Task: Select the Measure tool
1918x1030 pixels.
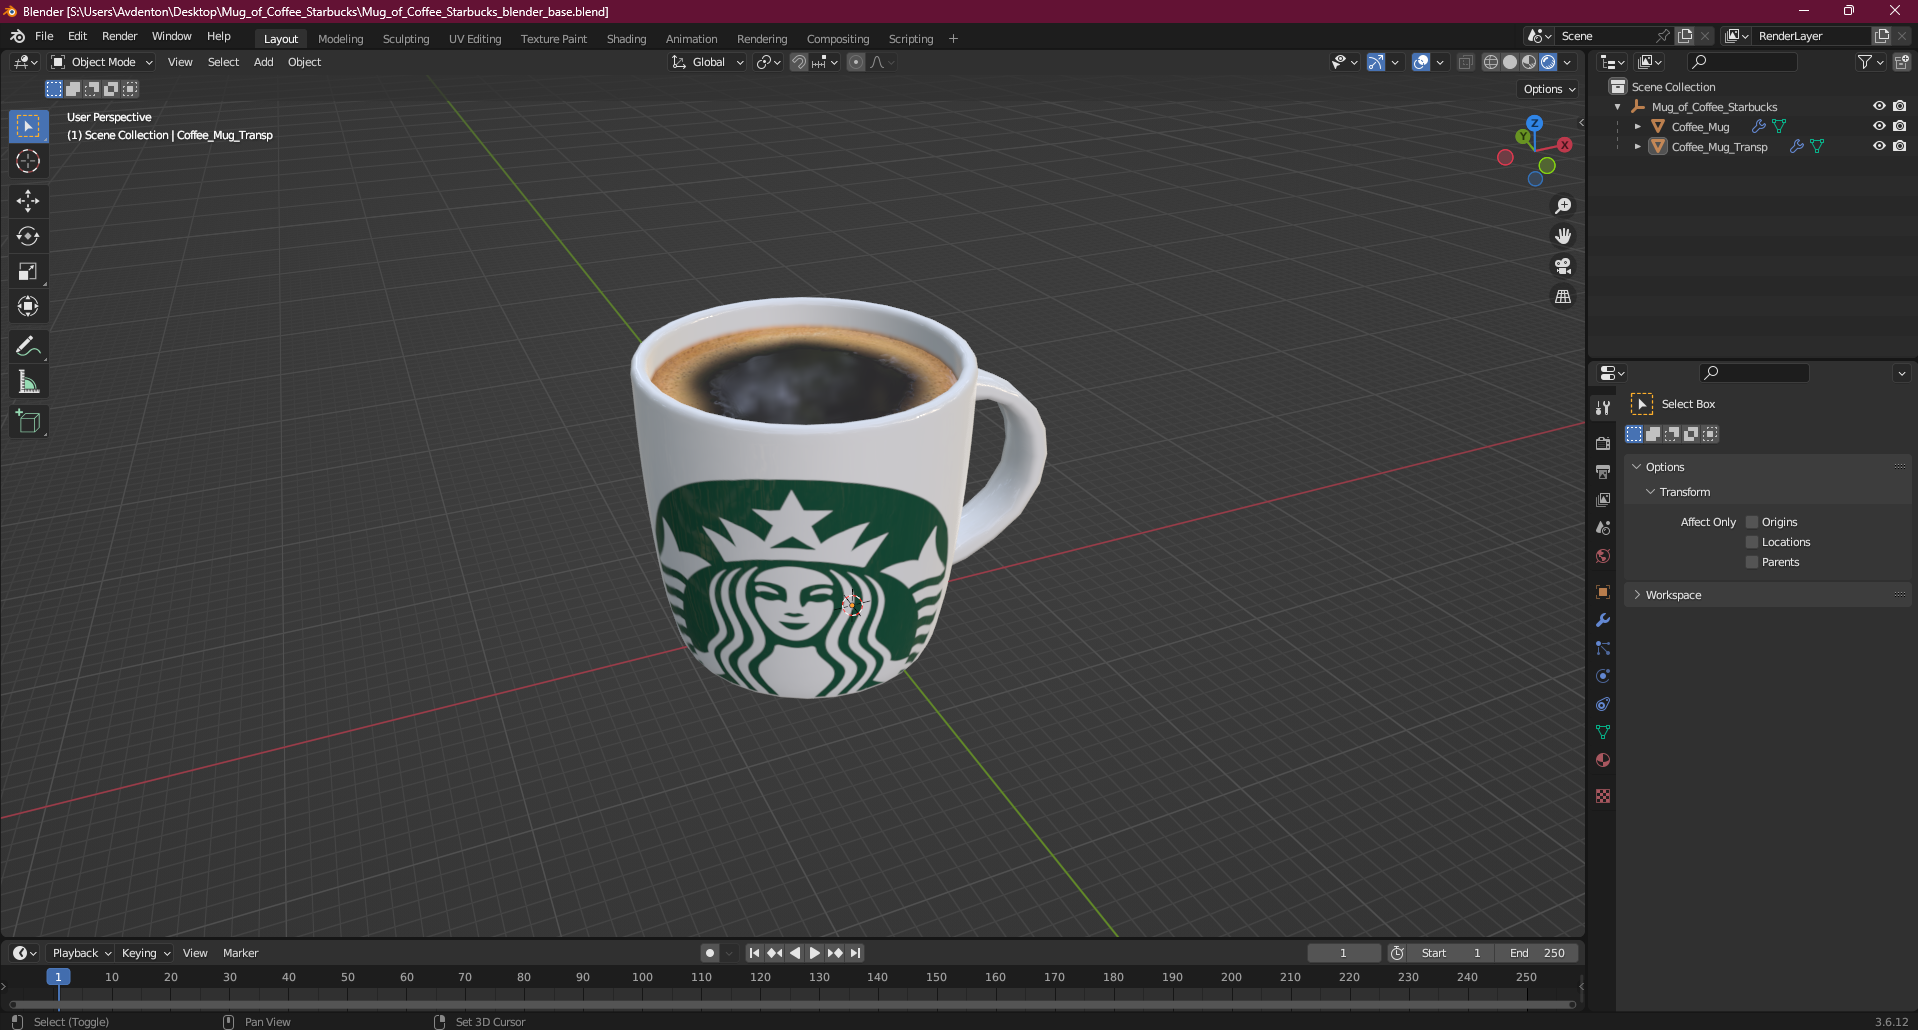Action: 28,382
